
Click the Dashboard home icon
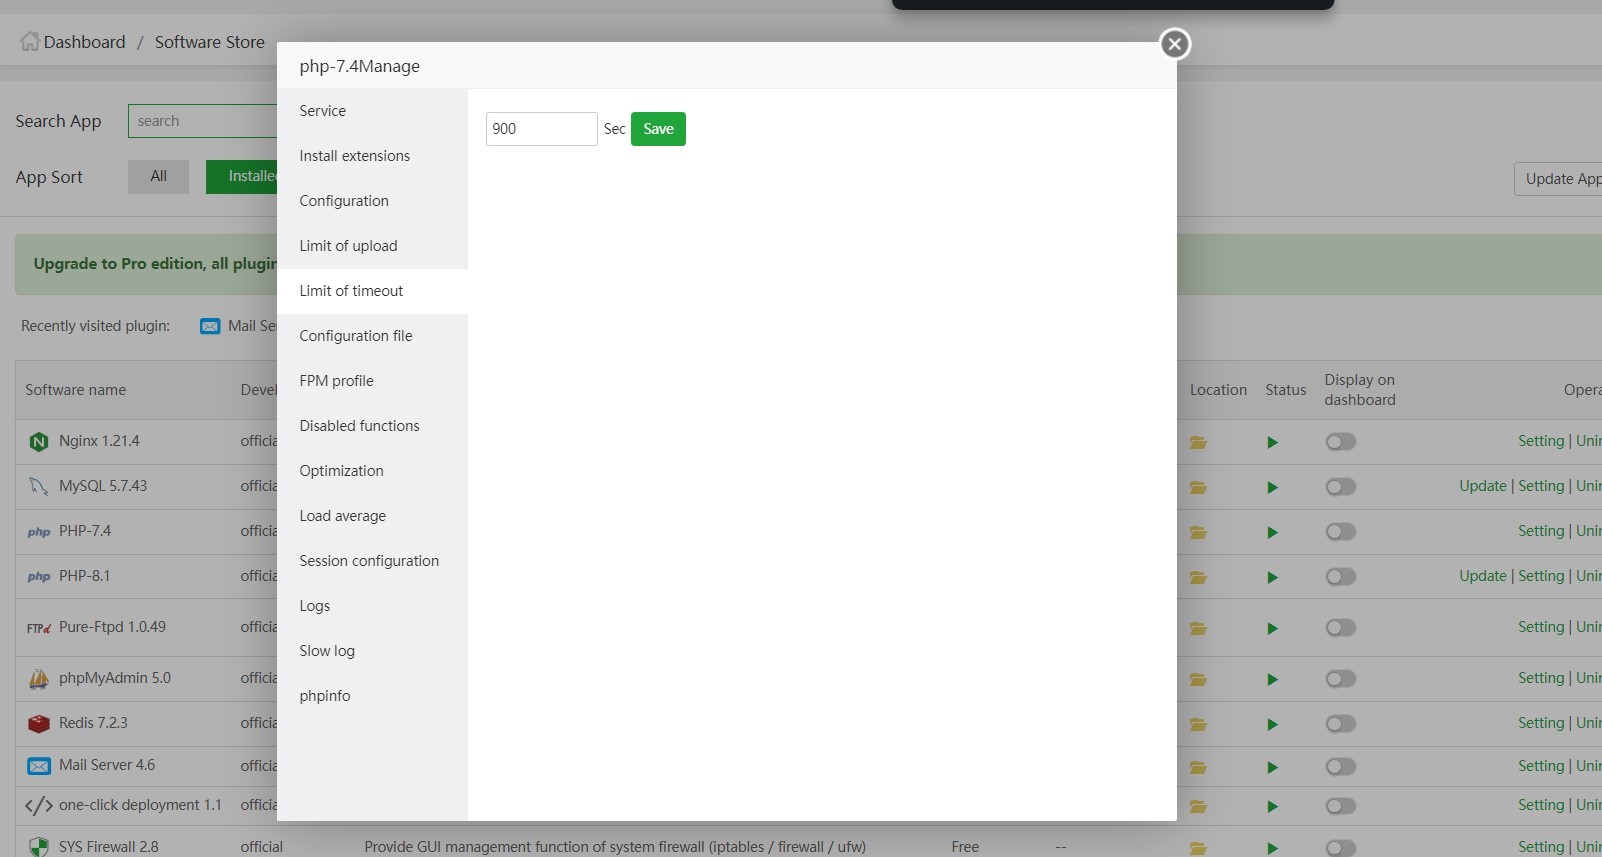[x=30, y=41]
